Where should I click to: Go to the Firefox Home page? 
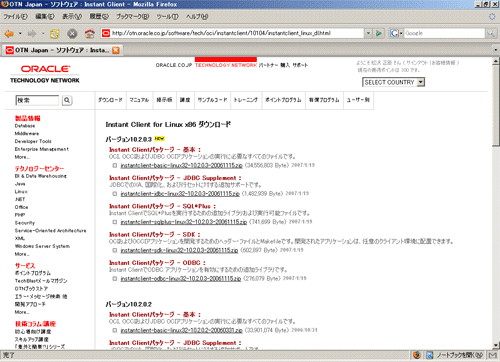tap(90, 33)
